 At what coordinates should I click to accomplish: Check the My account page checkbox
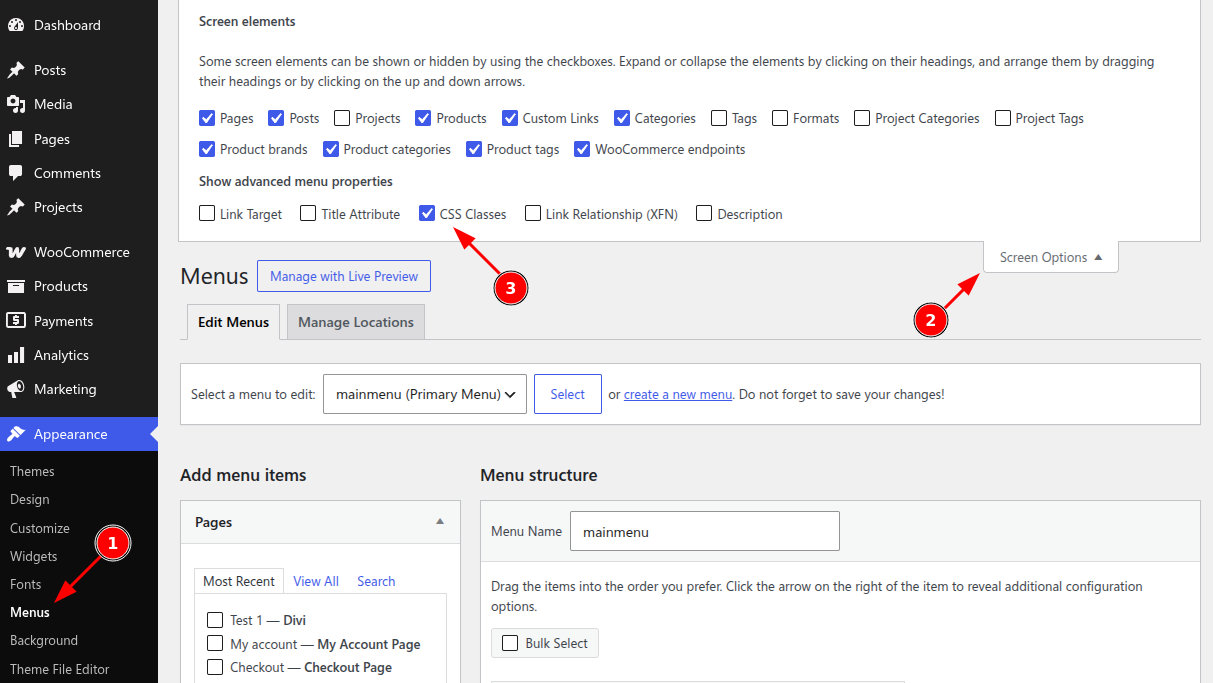(215, 643)
